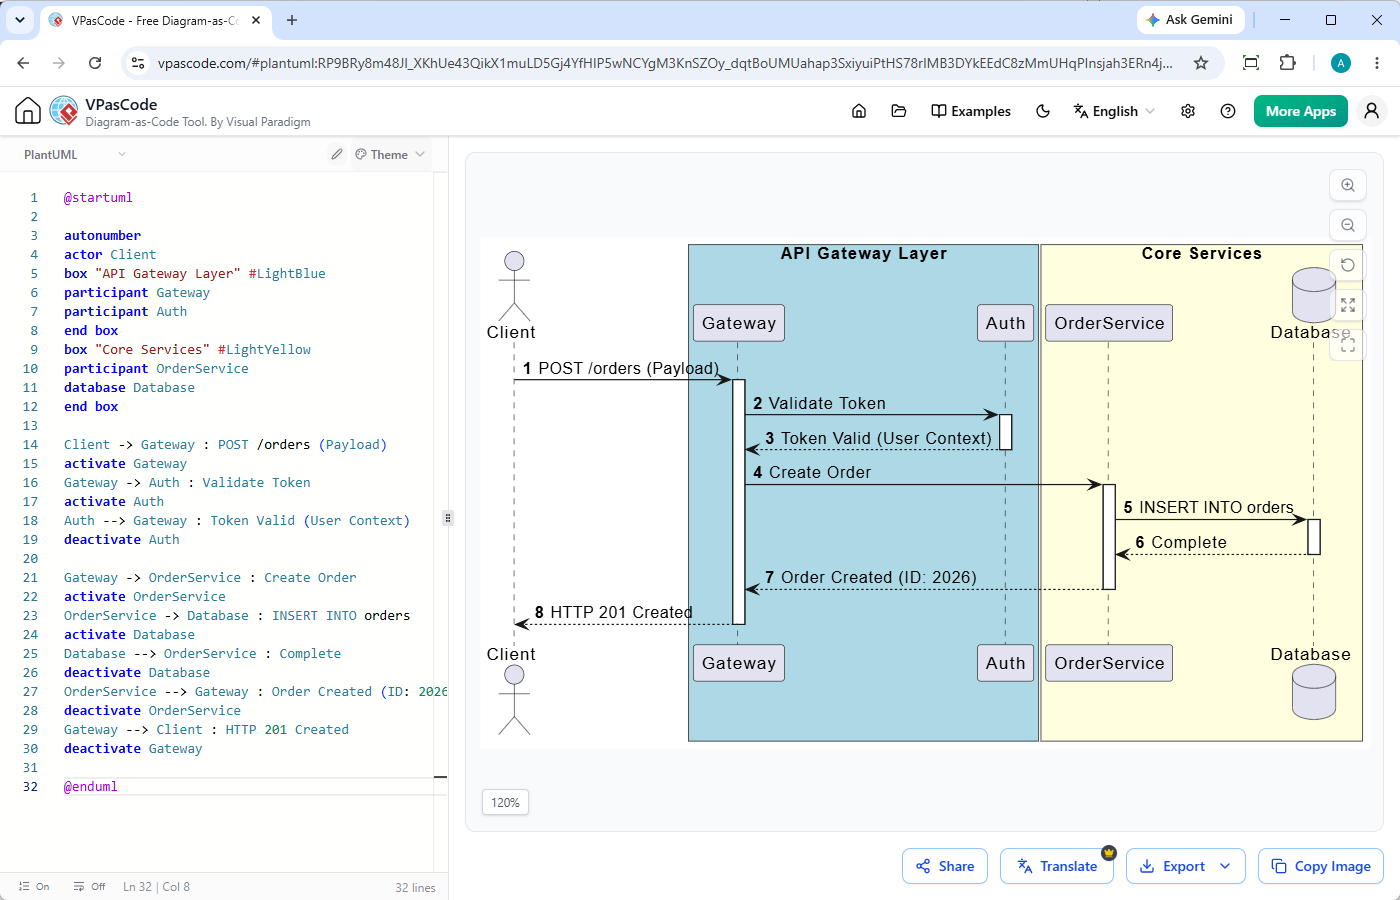Open settings via the gear icon

pos(1188,111)
